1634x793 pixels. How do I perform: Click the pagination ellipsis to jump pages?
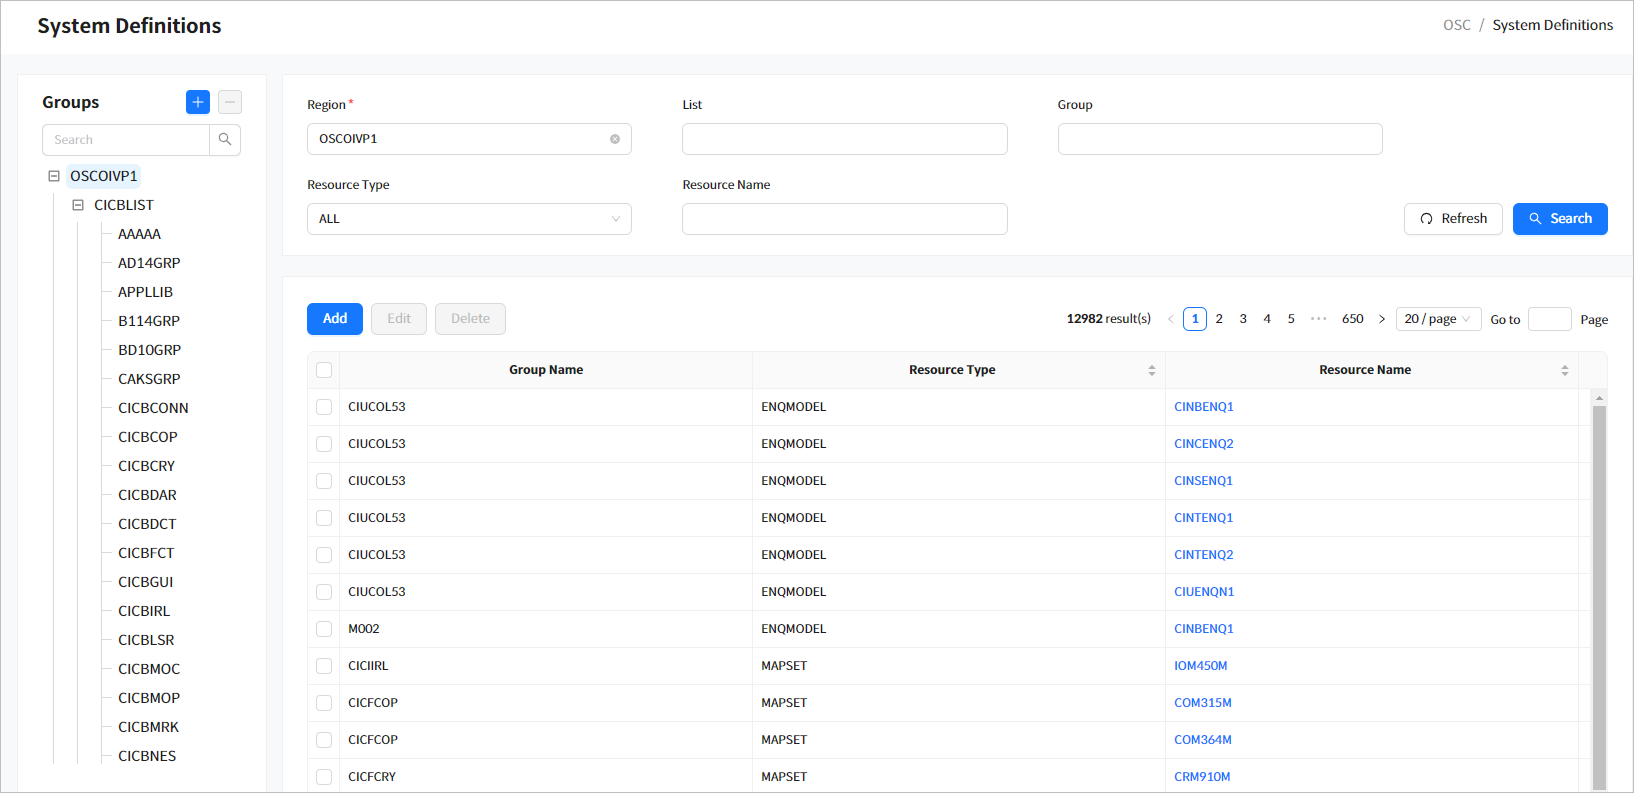coord(1319,319)
